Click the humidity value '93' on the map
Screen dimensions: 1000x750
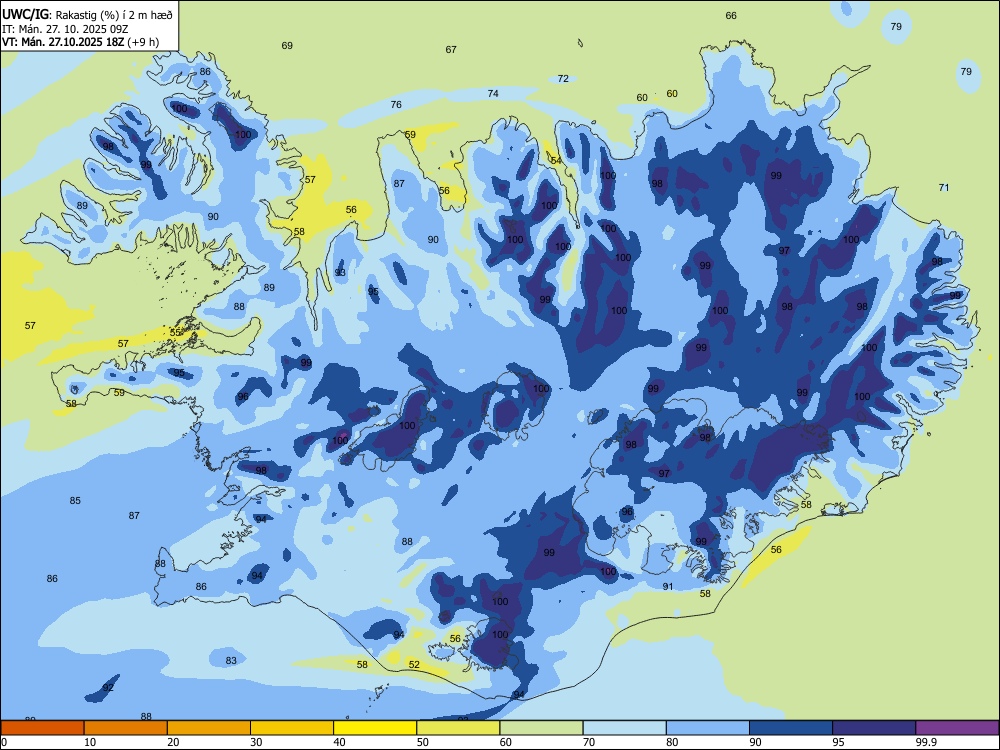tap(340, 272)
